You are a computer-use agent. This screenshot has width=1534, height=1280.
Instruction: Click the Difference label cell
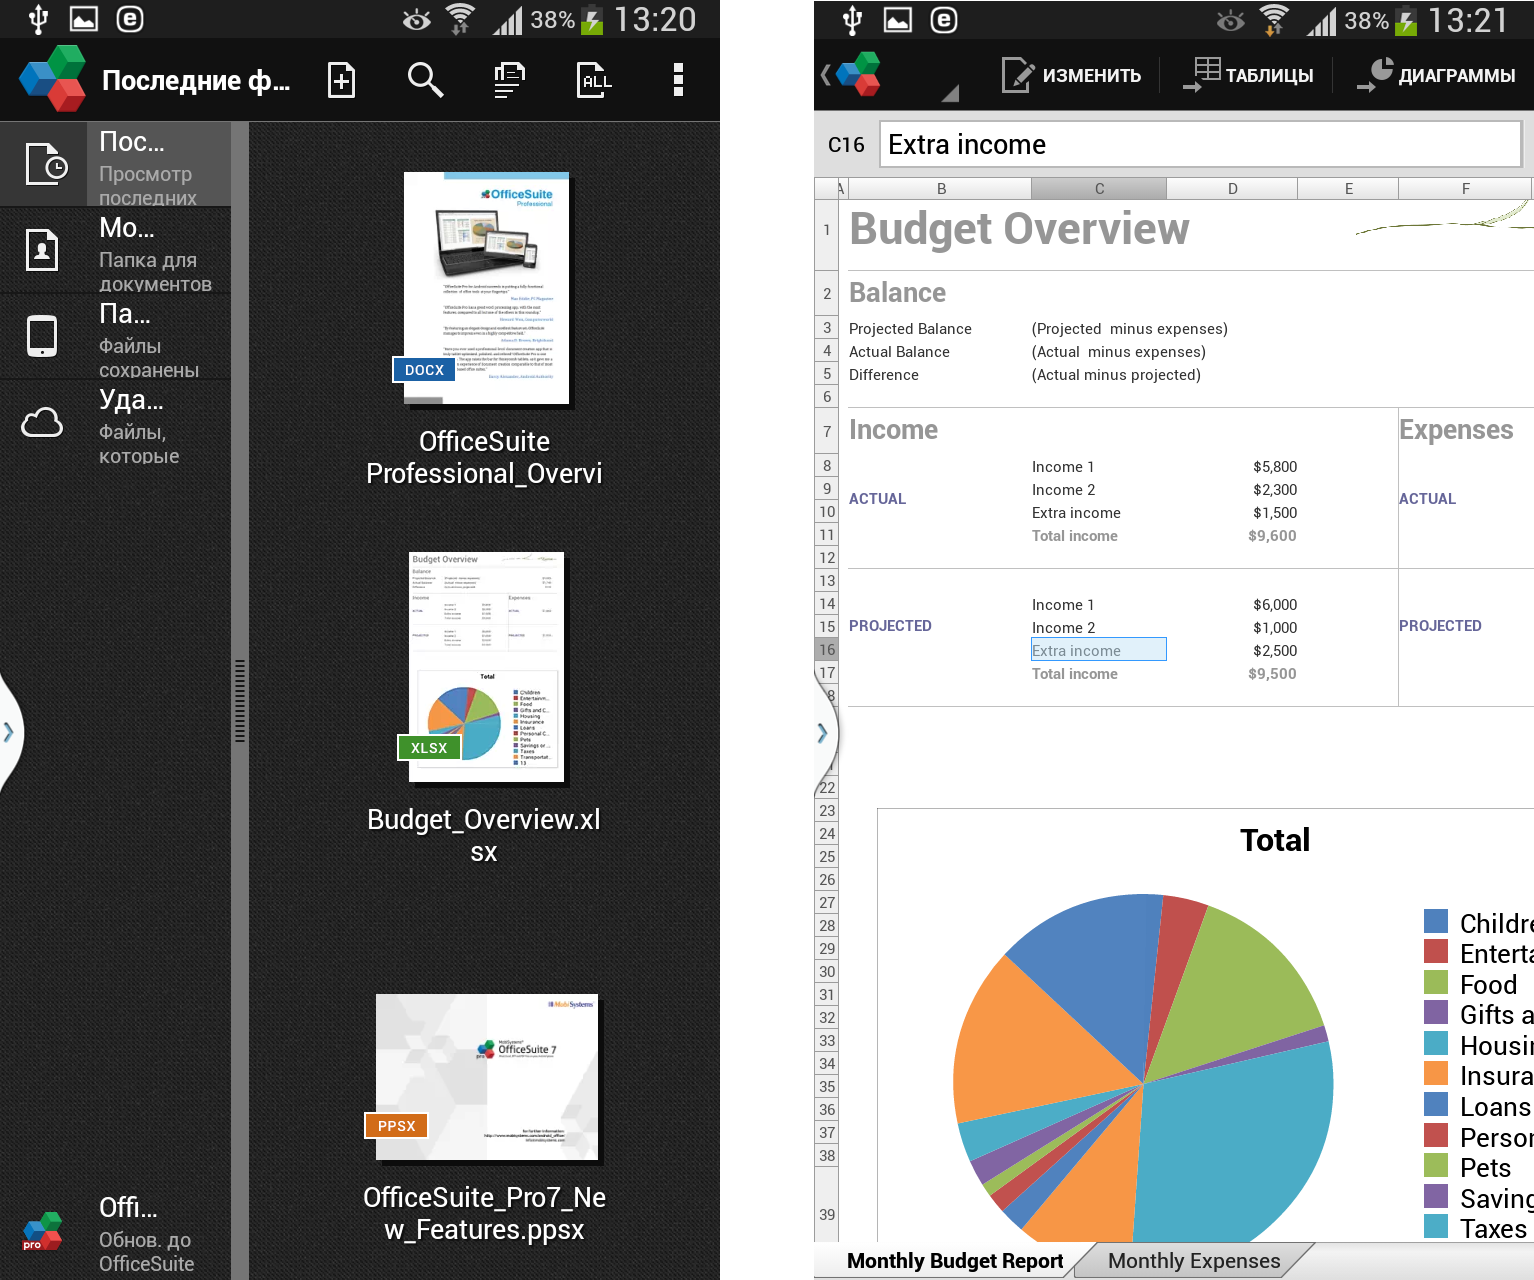point(884,375)
